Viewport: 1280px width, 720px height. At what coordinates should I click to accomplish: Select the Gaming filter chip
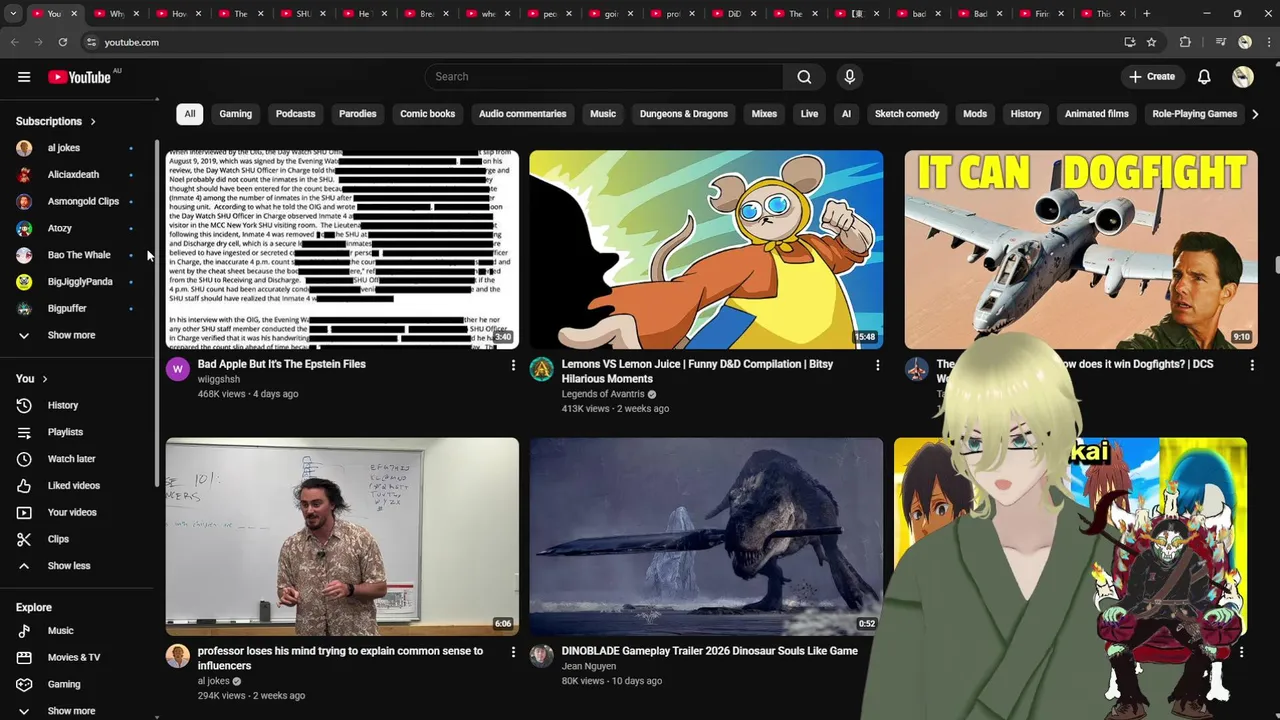tap(236, 114)
